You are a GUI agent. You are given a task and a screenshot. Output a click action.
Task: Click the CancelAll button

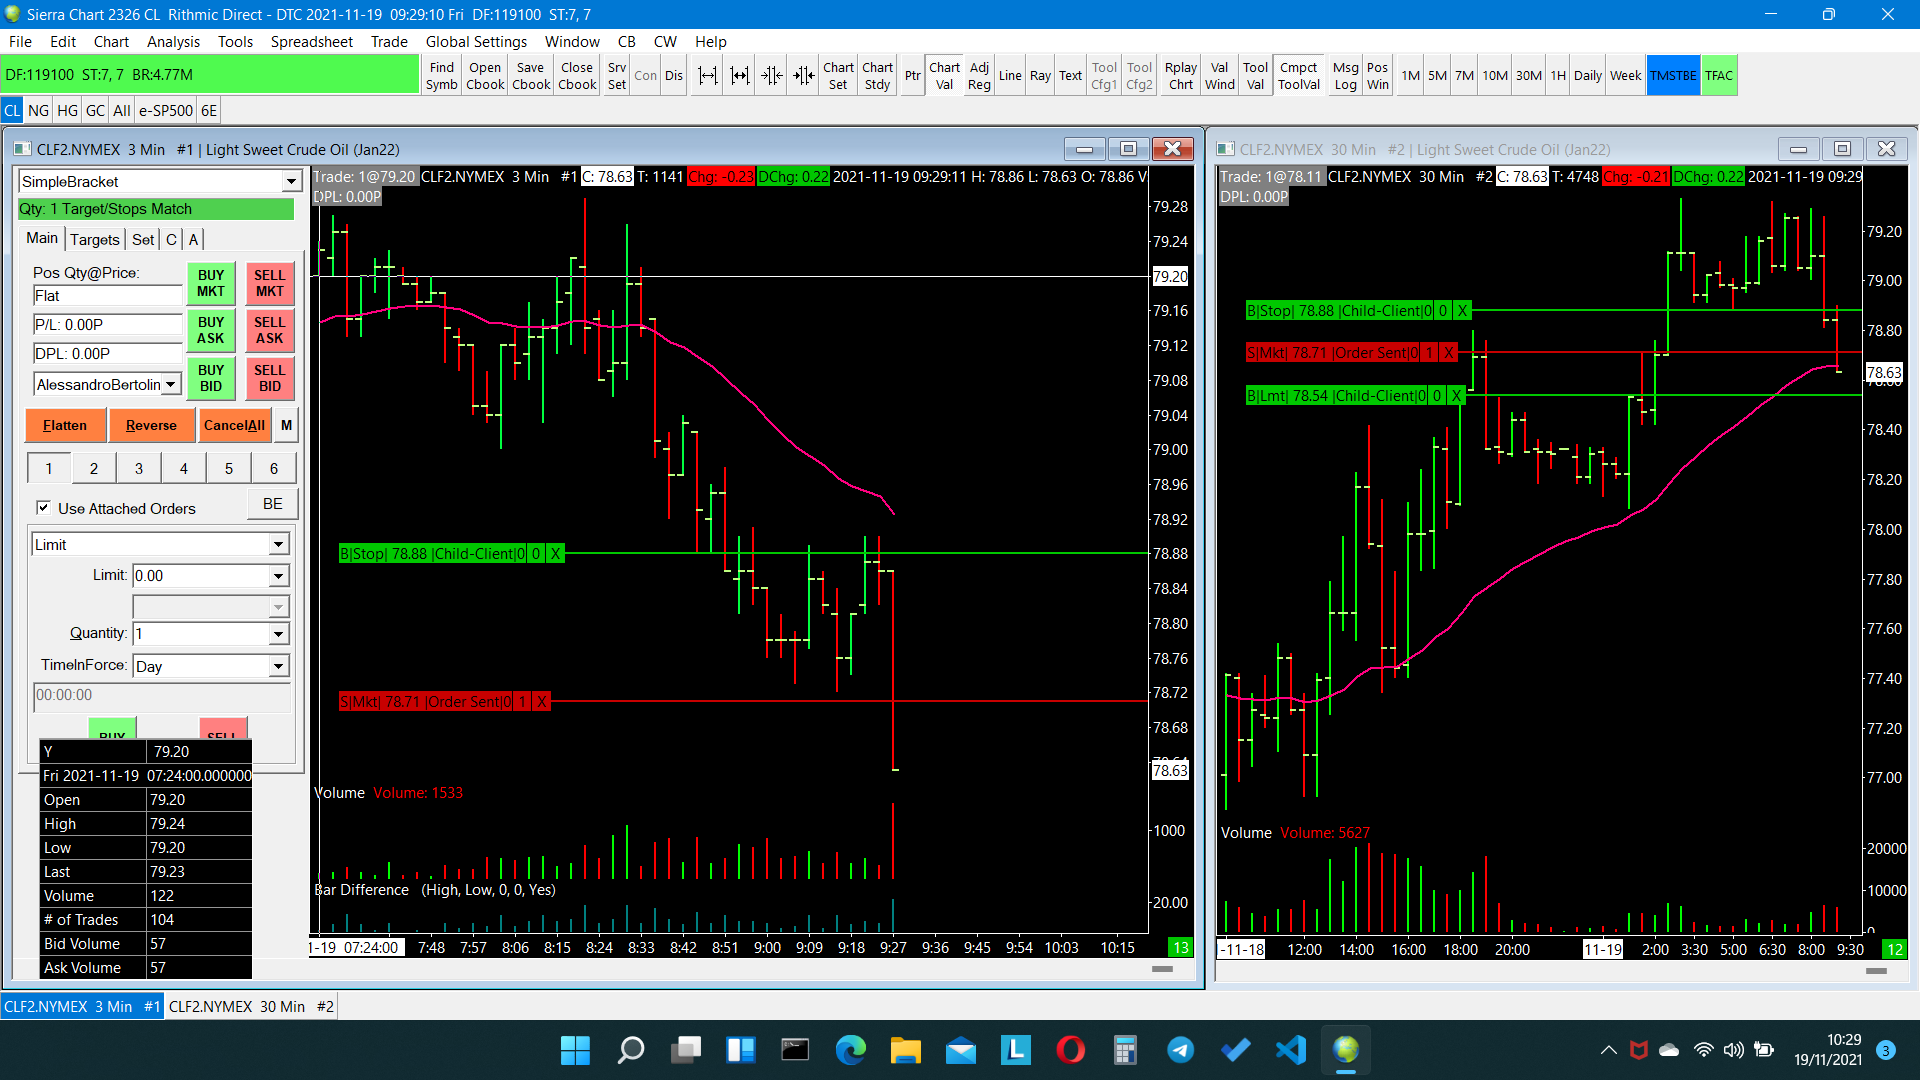click(234, 426)
